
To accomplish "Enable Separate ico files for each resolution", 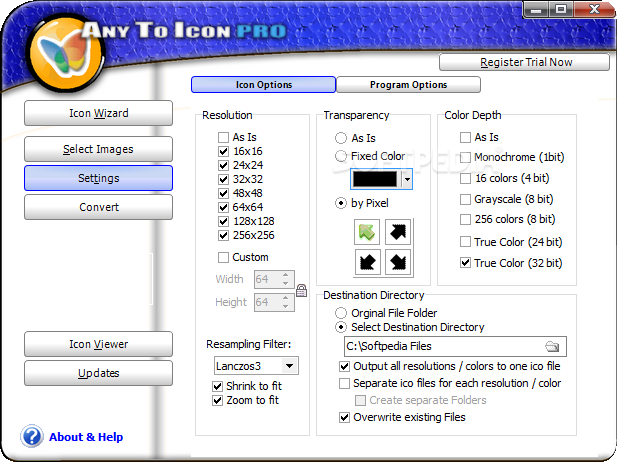I will (344, 384).
